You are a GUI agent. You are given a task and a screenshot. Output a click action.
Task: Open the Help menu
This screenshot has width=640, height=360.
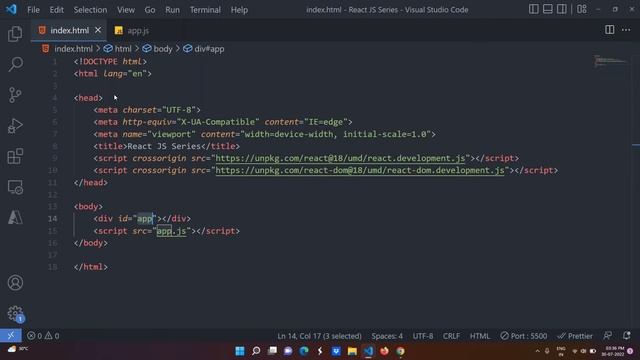tap(239, 9)
